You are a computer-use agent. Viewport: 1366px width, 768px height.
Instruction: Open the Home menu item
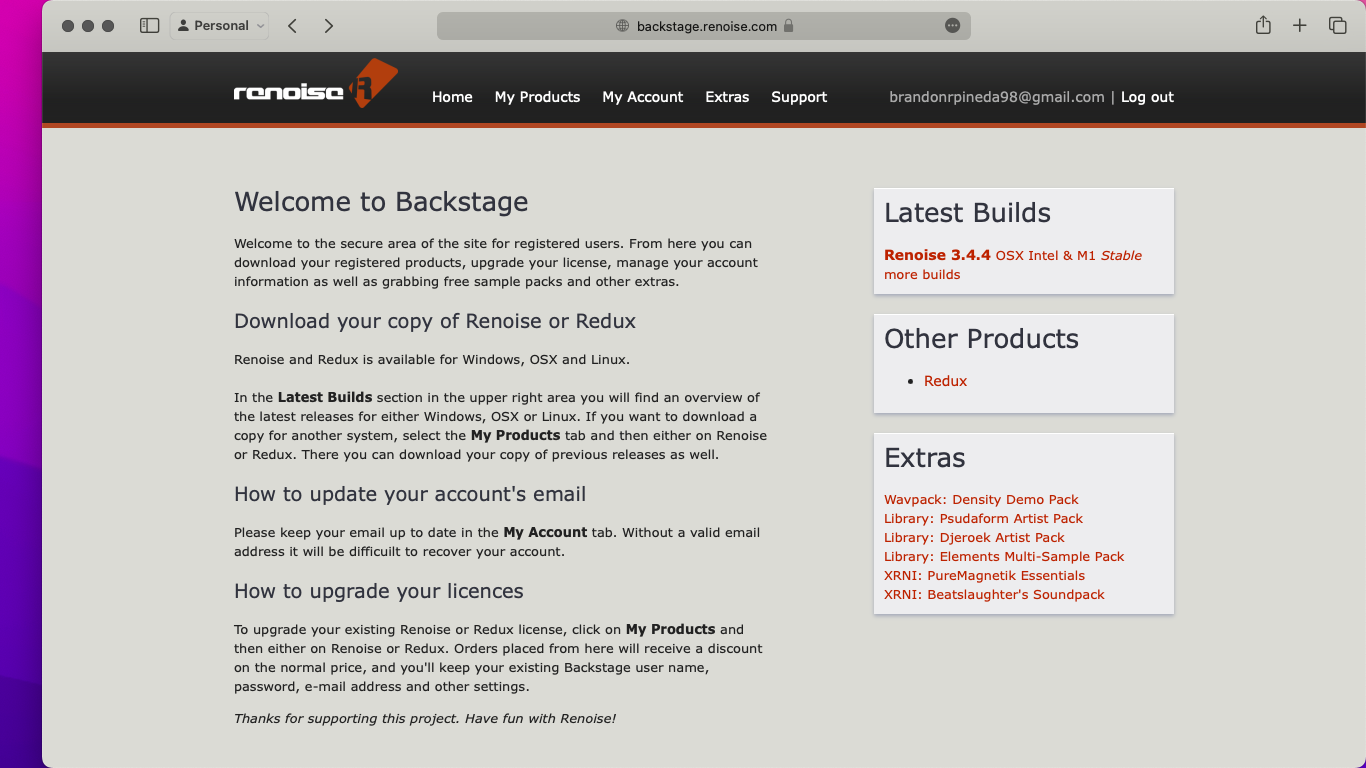452,97
